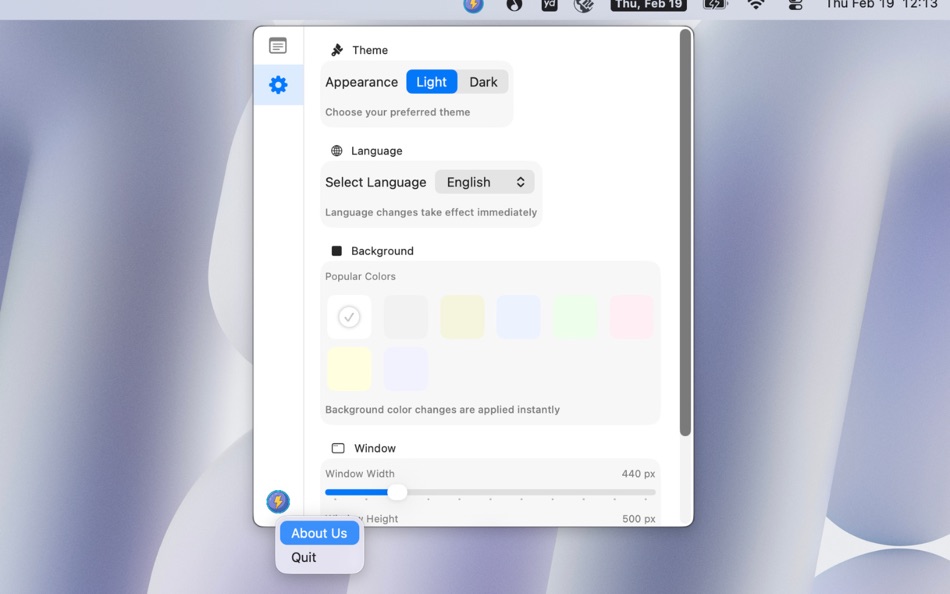
Task: Open the notes panel in the sidebar
Action: click(x=278, y=45)
